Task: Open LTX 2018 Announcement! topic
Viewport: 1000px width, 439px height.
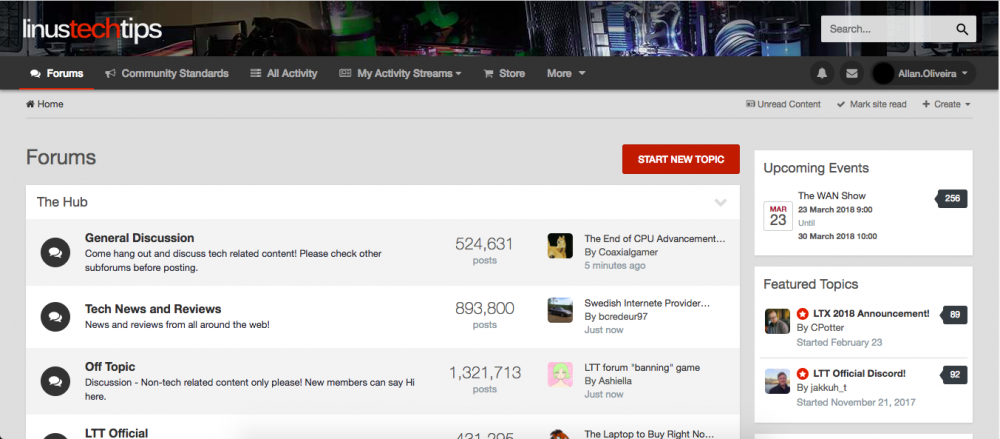Action: pyautogui.click(x=871, y=314)
